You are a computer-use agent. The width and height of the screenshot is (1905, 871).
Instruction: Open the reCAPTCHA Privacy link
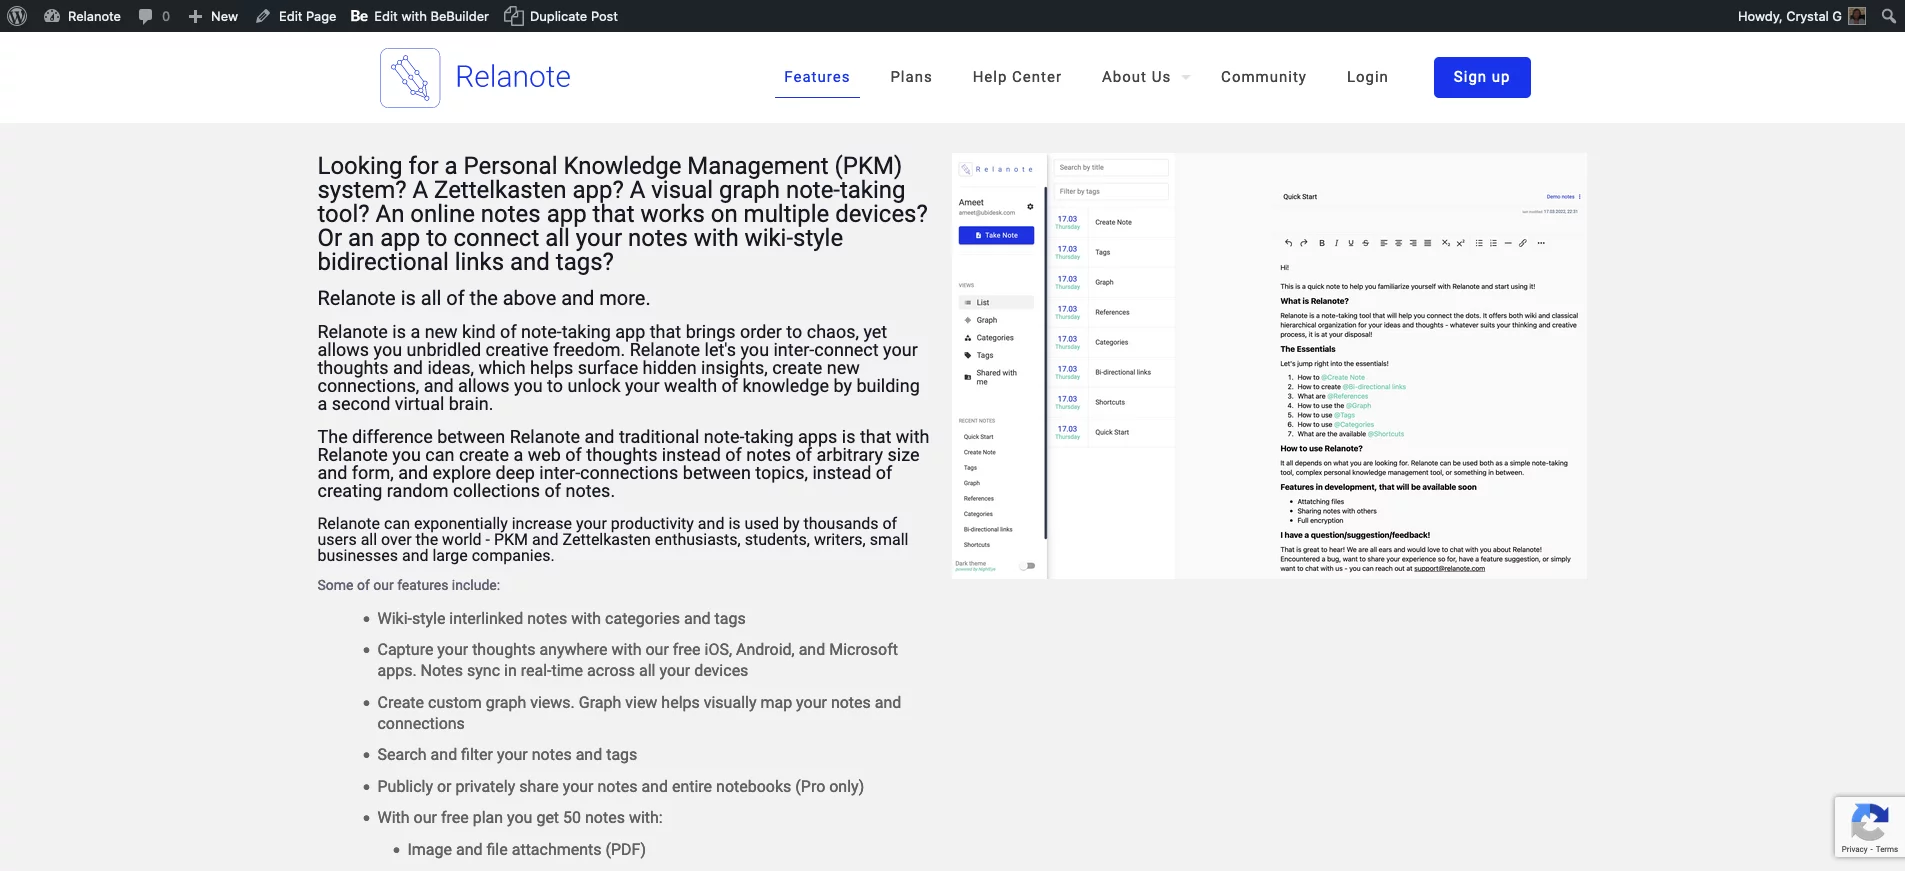point(1854,849)
